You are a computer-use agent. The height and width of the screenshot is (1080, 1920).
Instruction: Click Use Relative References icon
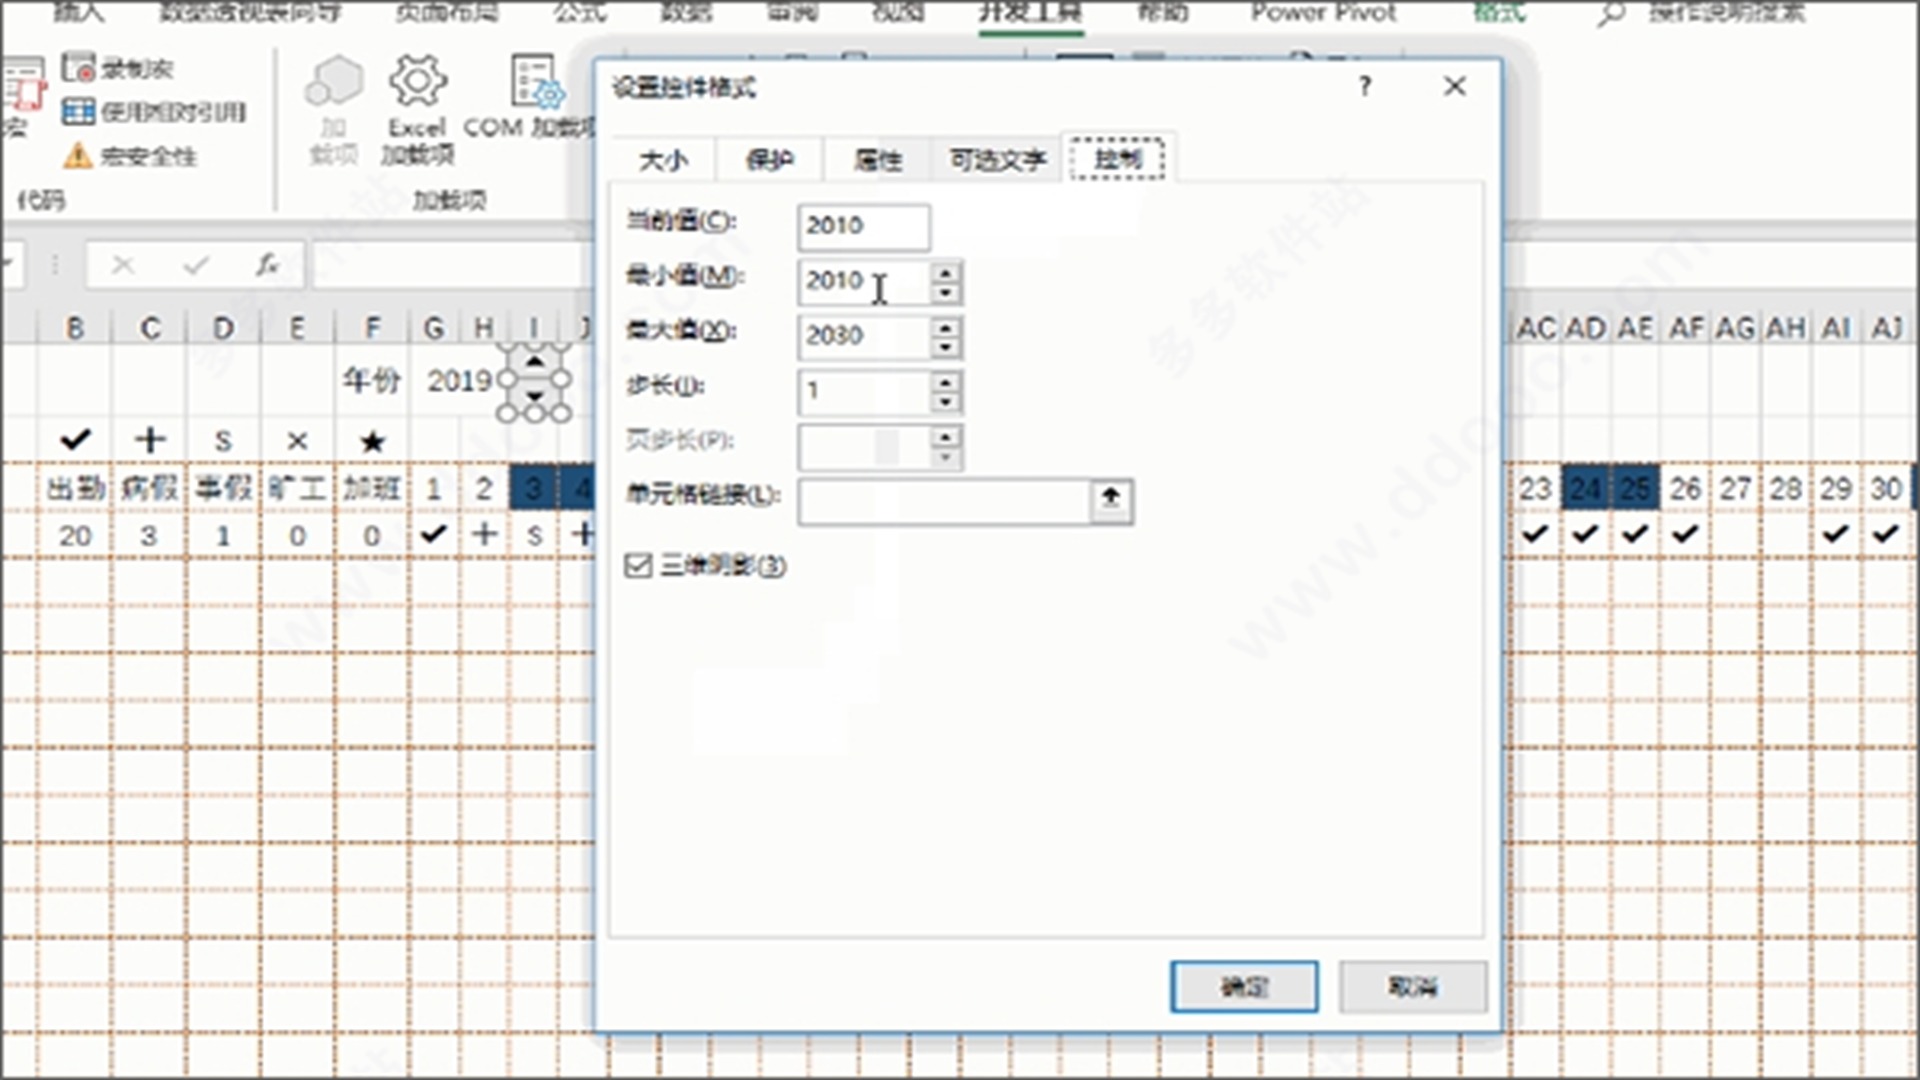coord(78,112)
